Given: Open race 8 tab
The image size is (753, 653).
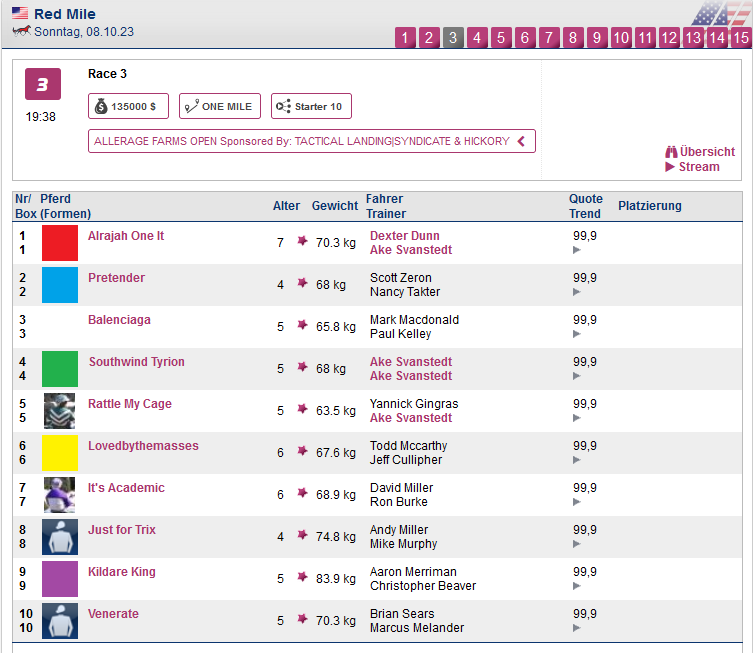Looking at the screenshot, I should pyautogui.click(x=573, y=37).
